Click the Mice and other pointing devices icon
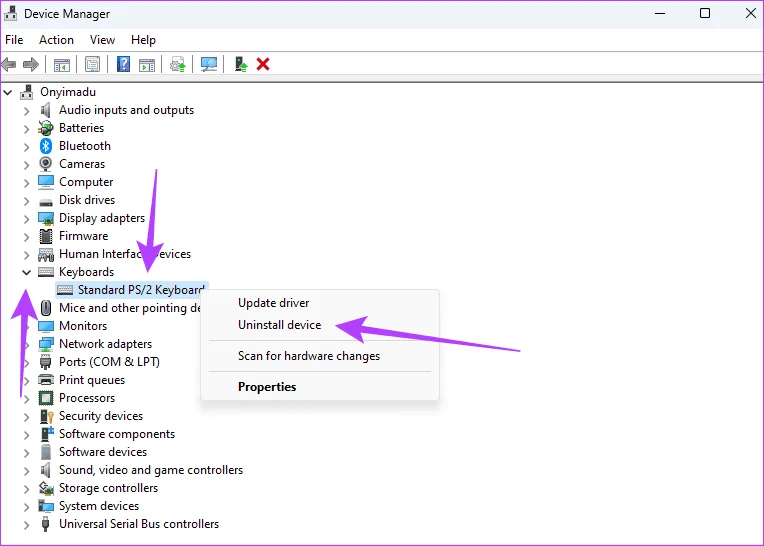The image size is (764, 546). pos(46,308)
